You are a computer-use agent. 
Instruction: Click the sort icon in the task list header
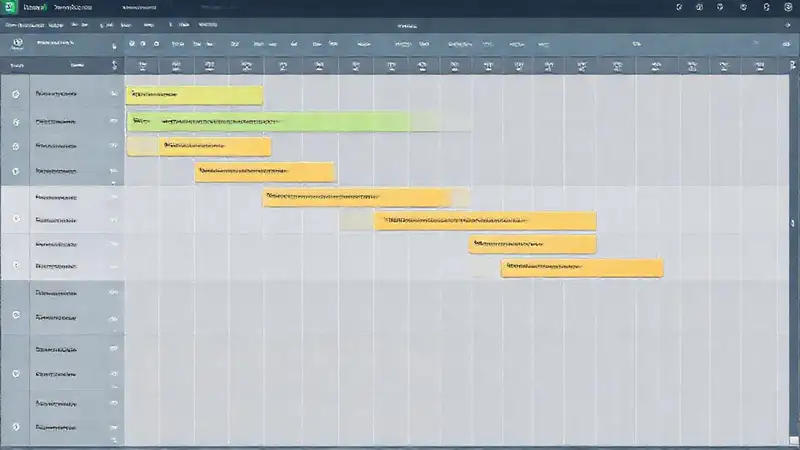point(114,65)
